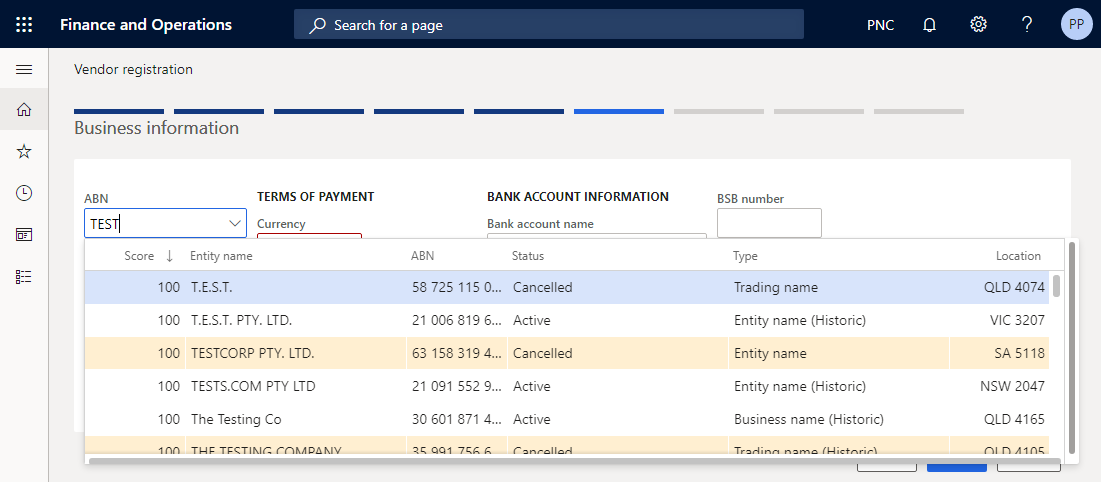Image resolution: width=1101 pixels, height=482 pixels.
Task: Click ABN 21 006 819 cell
Action: click(457, 320)
